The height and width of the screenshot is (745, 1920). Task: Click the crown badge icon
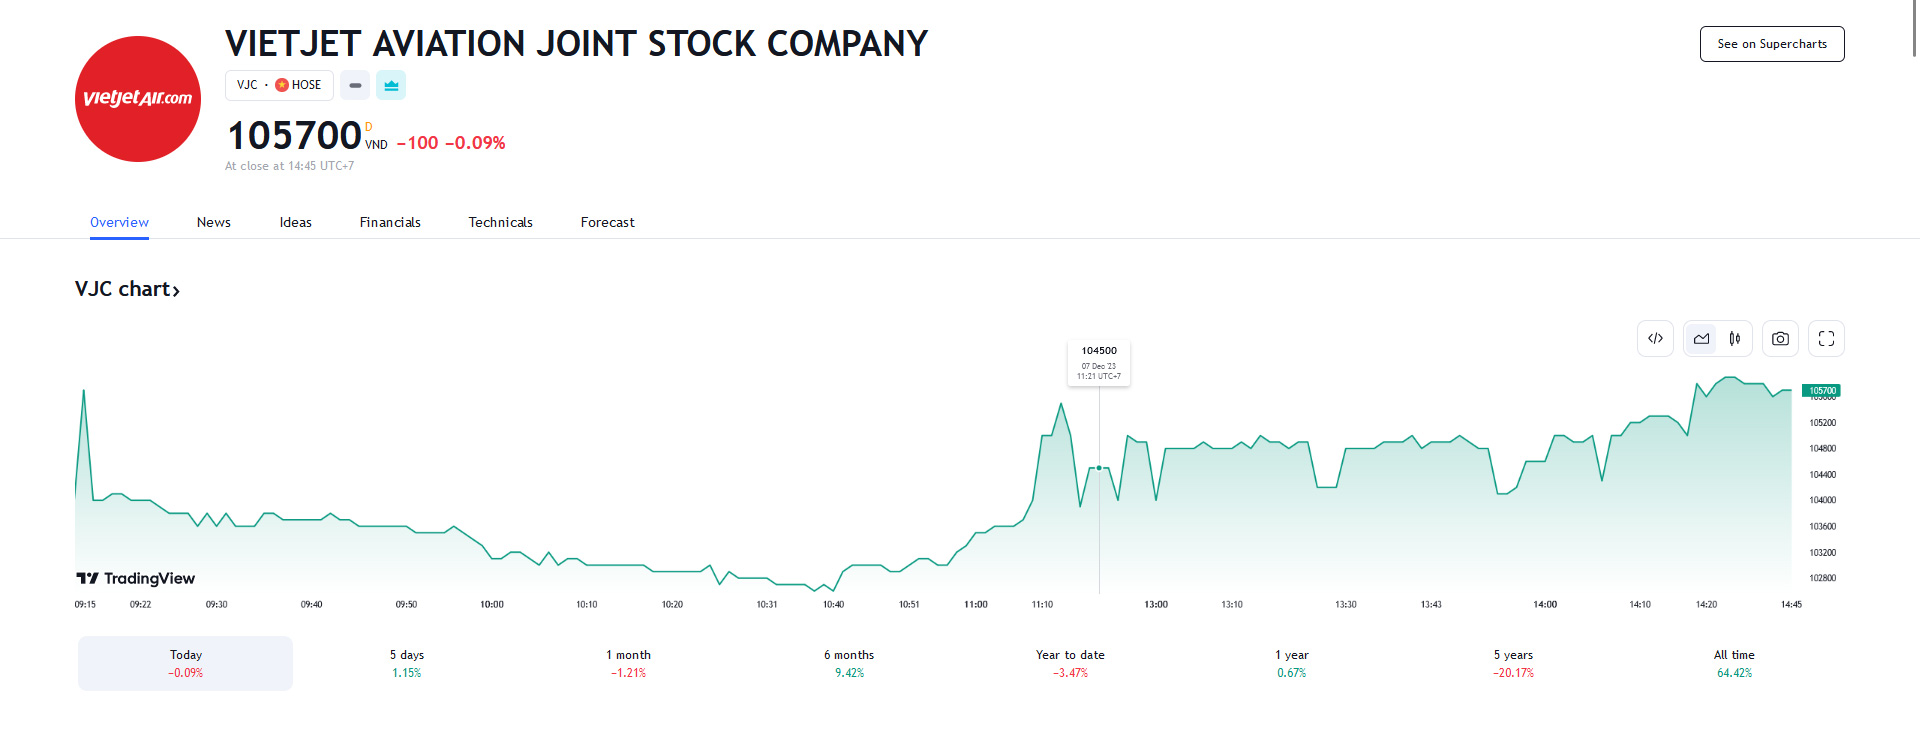391,86
